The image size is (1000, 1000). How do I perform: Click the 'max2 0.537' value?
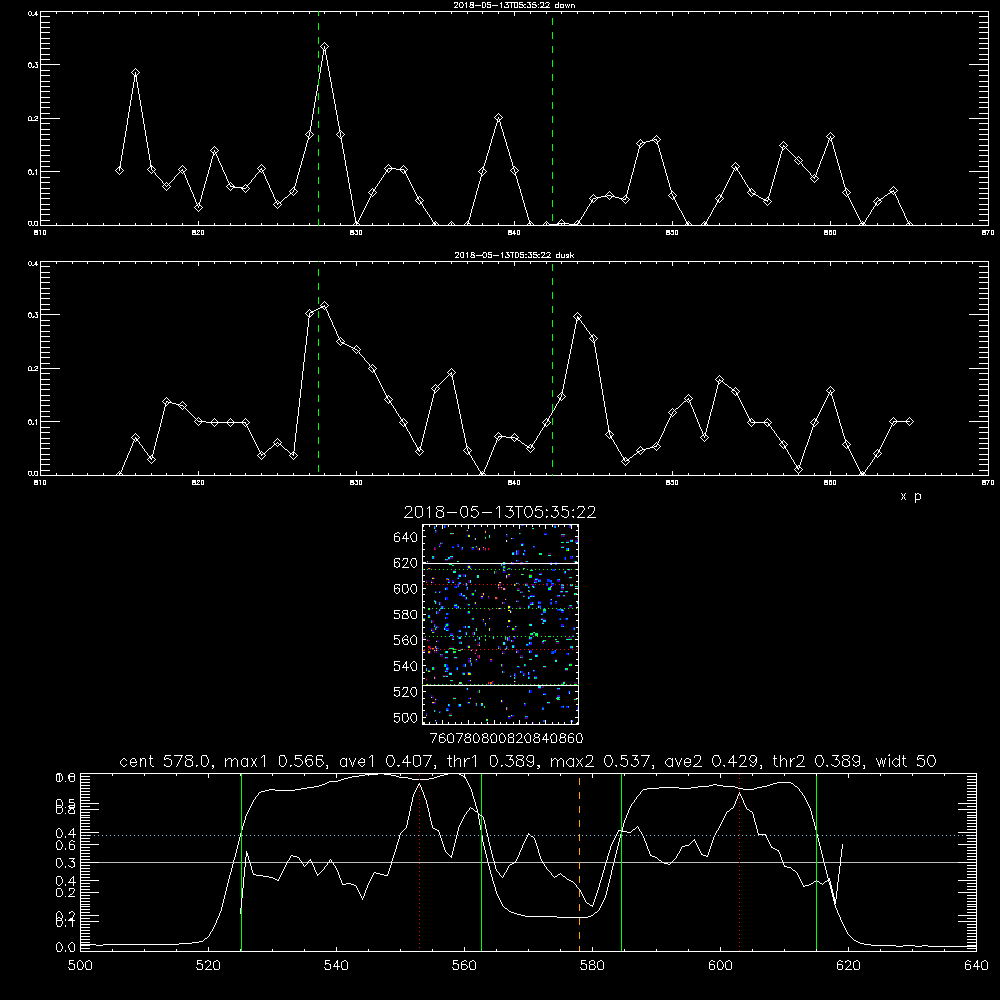click(x=601, y=761)
